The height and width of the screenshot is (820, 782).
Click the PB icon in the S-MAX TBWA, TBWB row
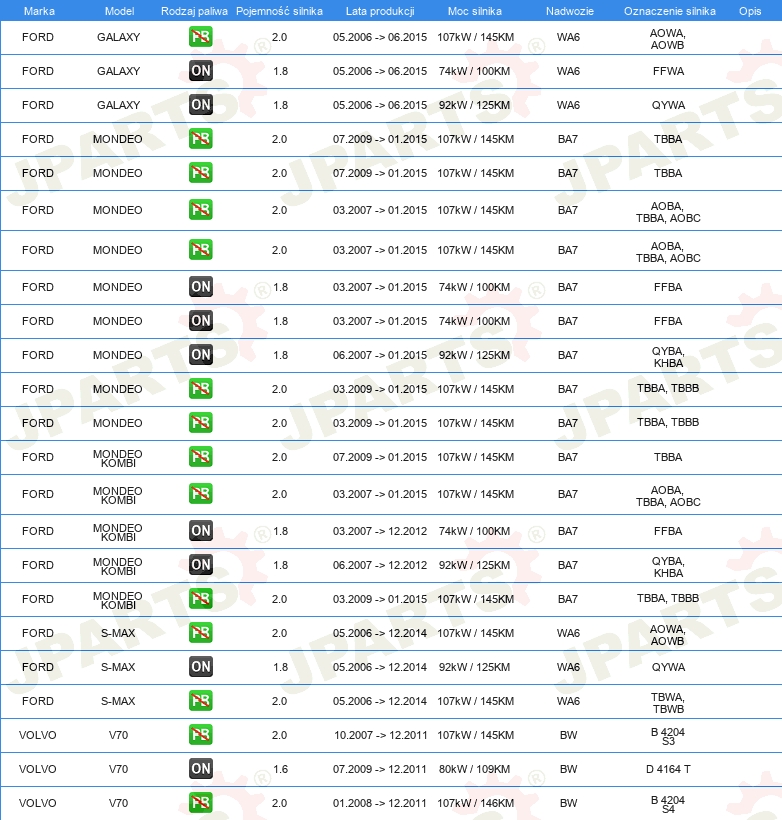(201, 701)
